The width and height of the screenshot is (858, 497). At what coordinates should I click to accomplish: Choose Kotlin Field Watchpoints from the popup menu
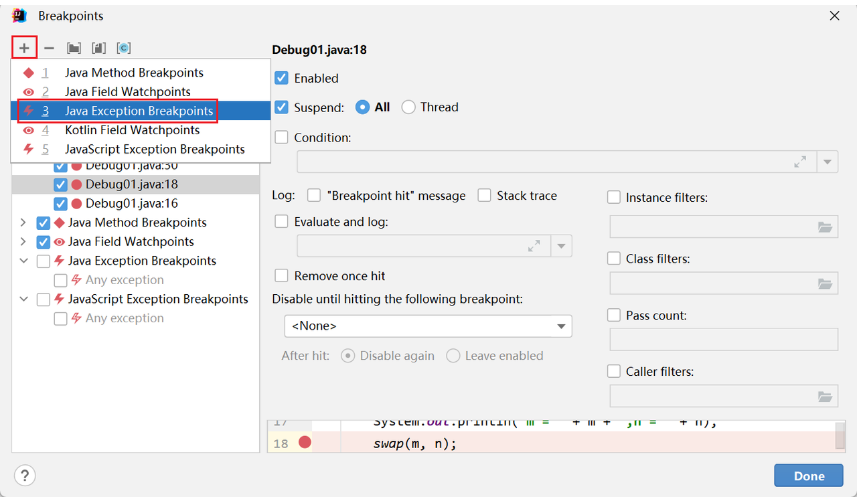(141, 130)
